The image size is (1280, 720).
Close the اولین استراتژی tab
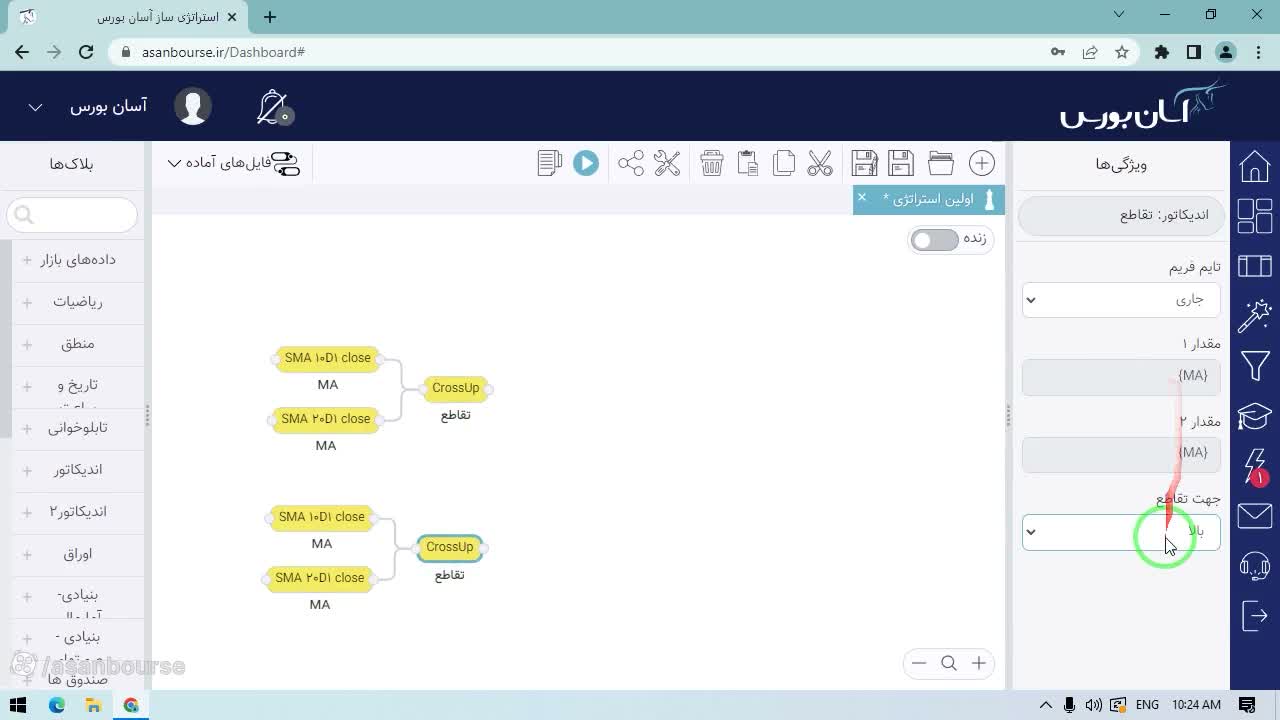tap(862, 197)
